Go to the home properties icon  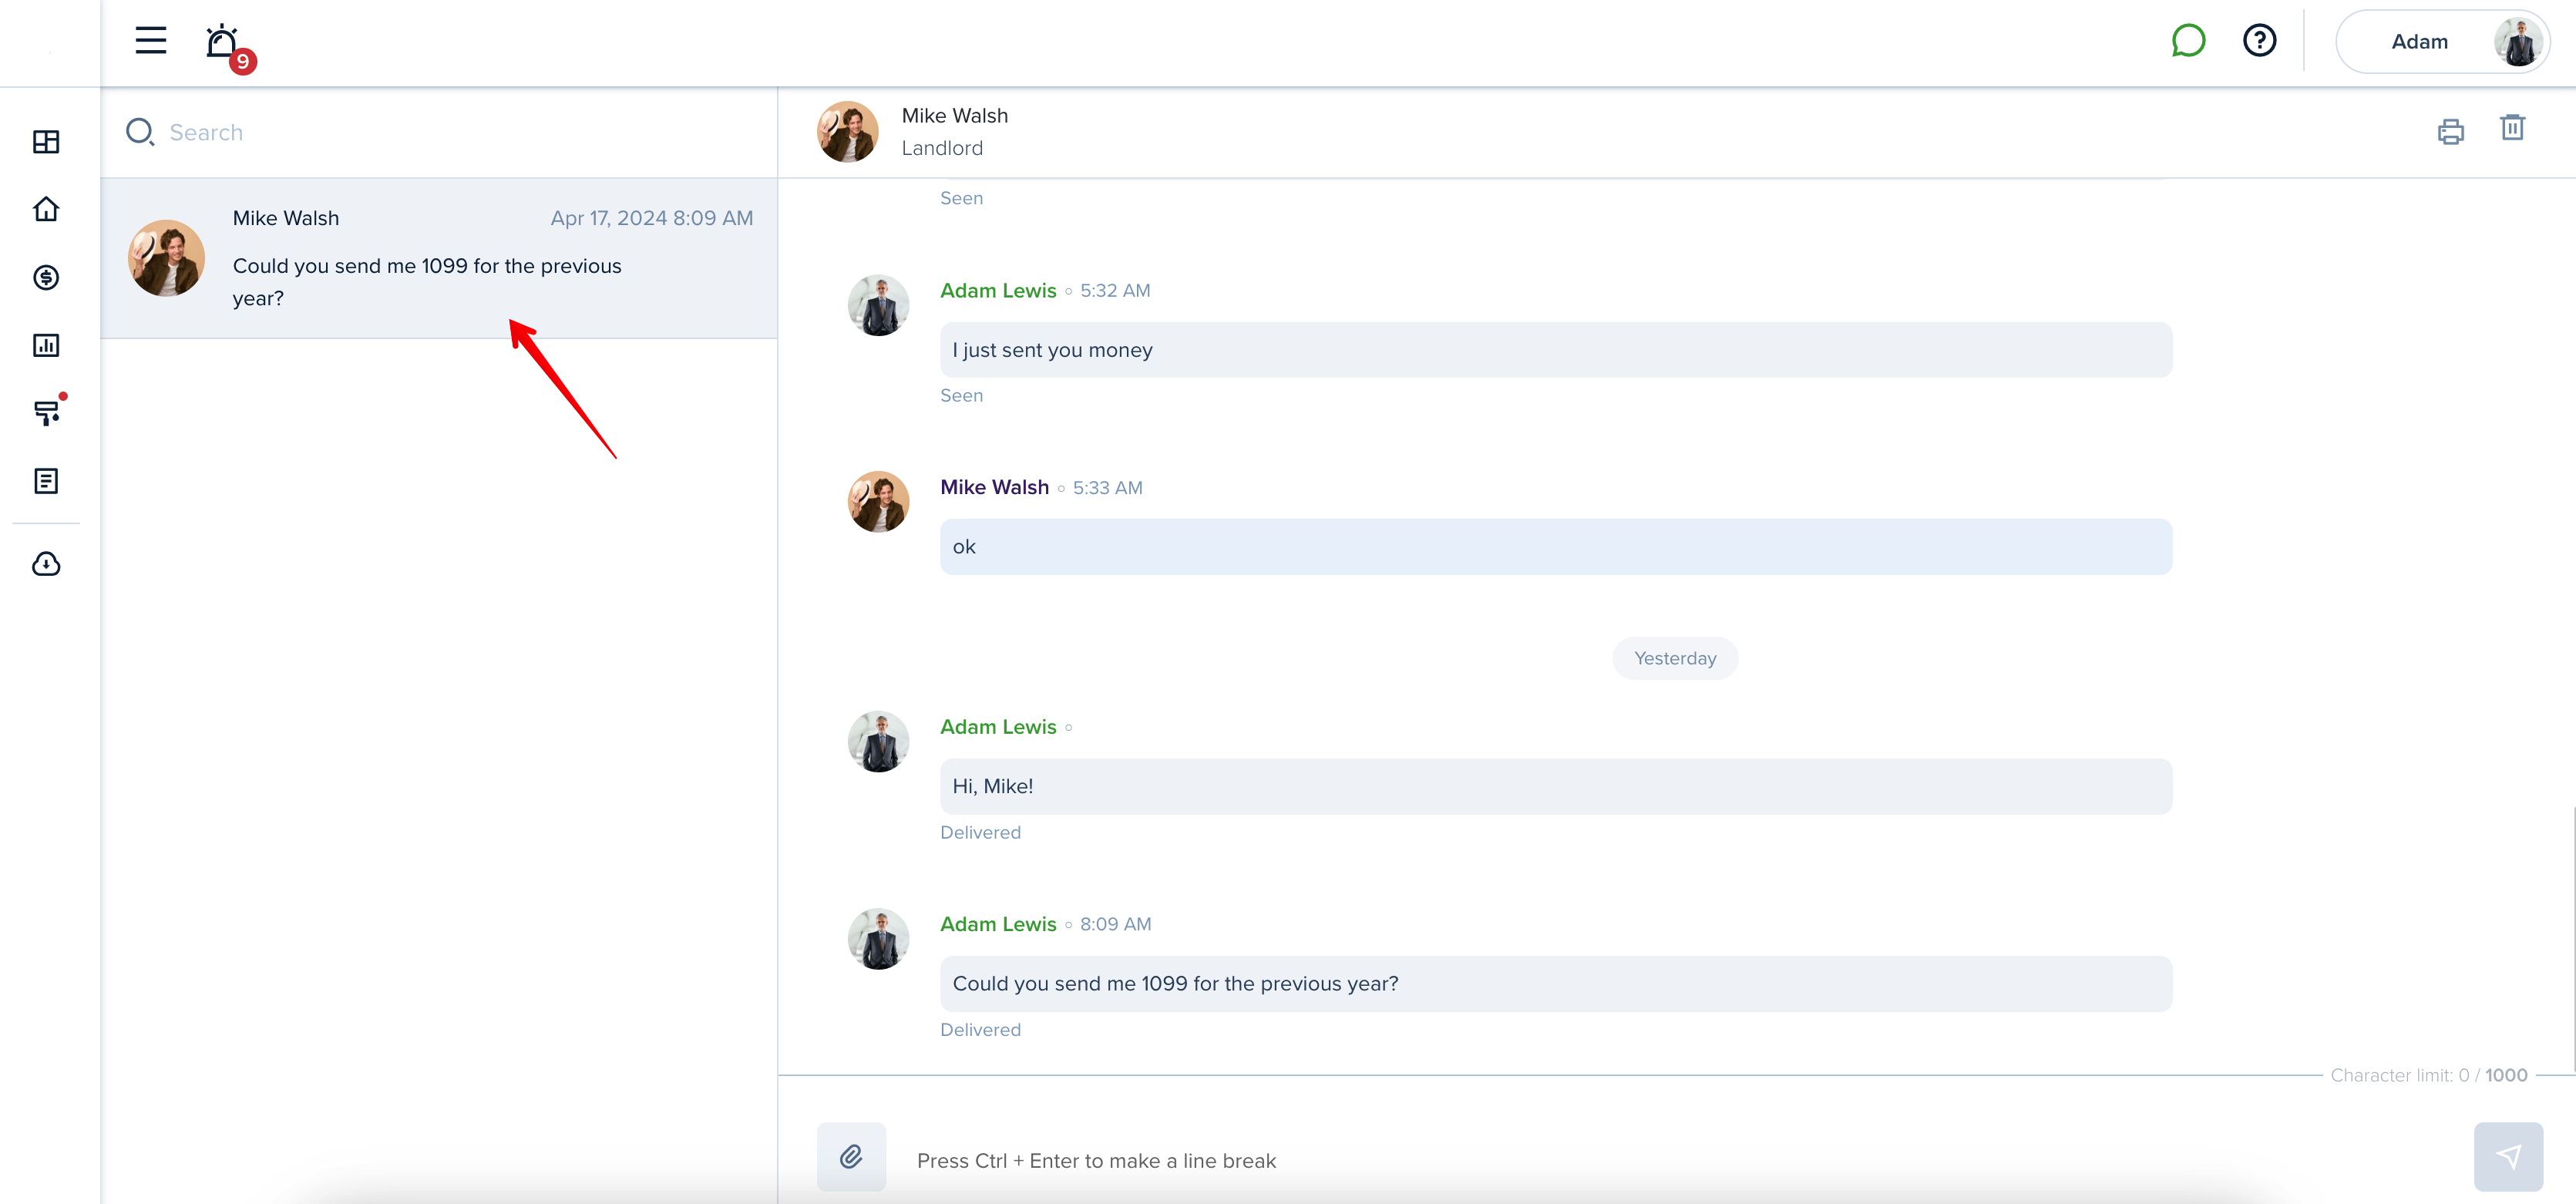coord(46,209)
